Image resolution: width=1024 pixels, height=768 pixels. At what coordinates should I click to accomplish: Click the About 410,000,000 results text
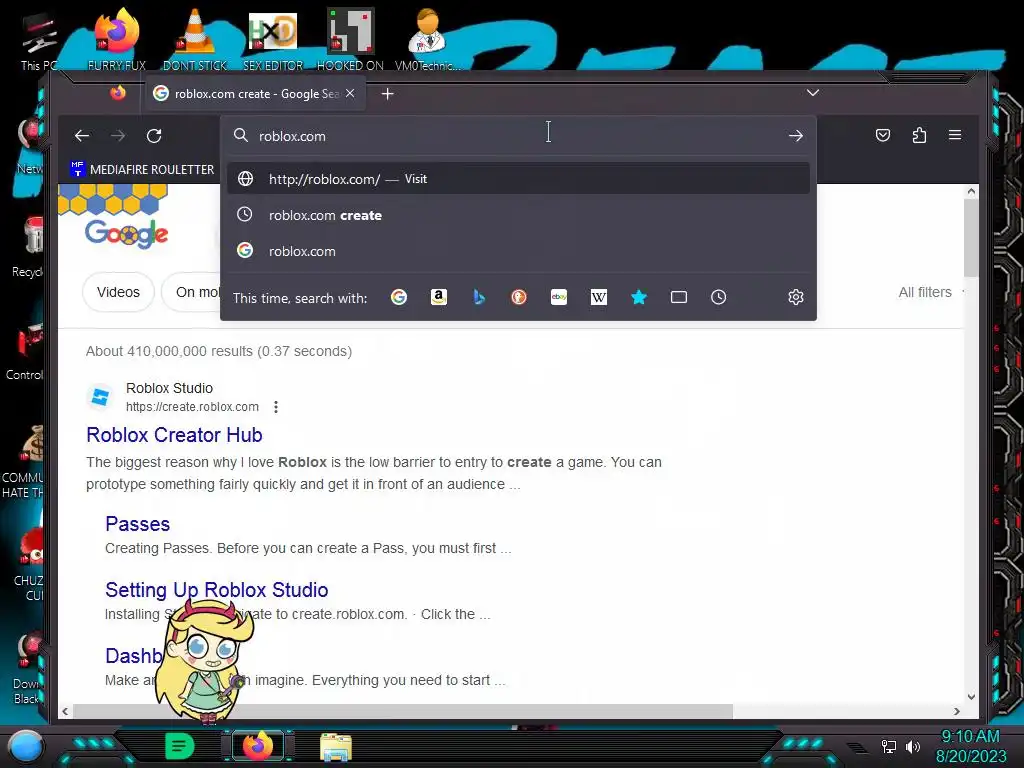(219, 351)
